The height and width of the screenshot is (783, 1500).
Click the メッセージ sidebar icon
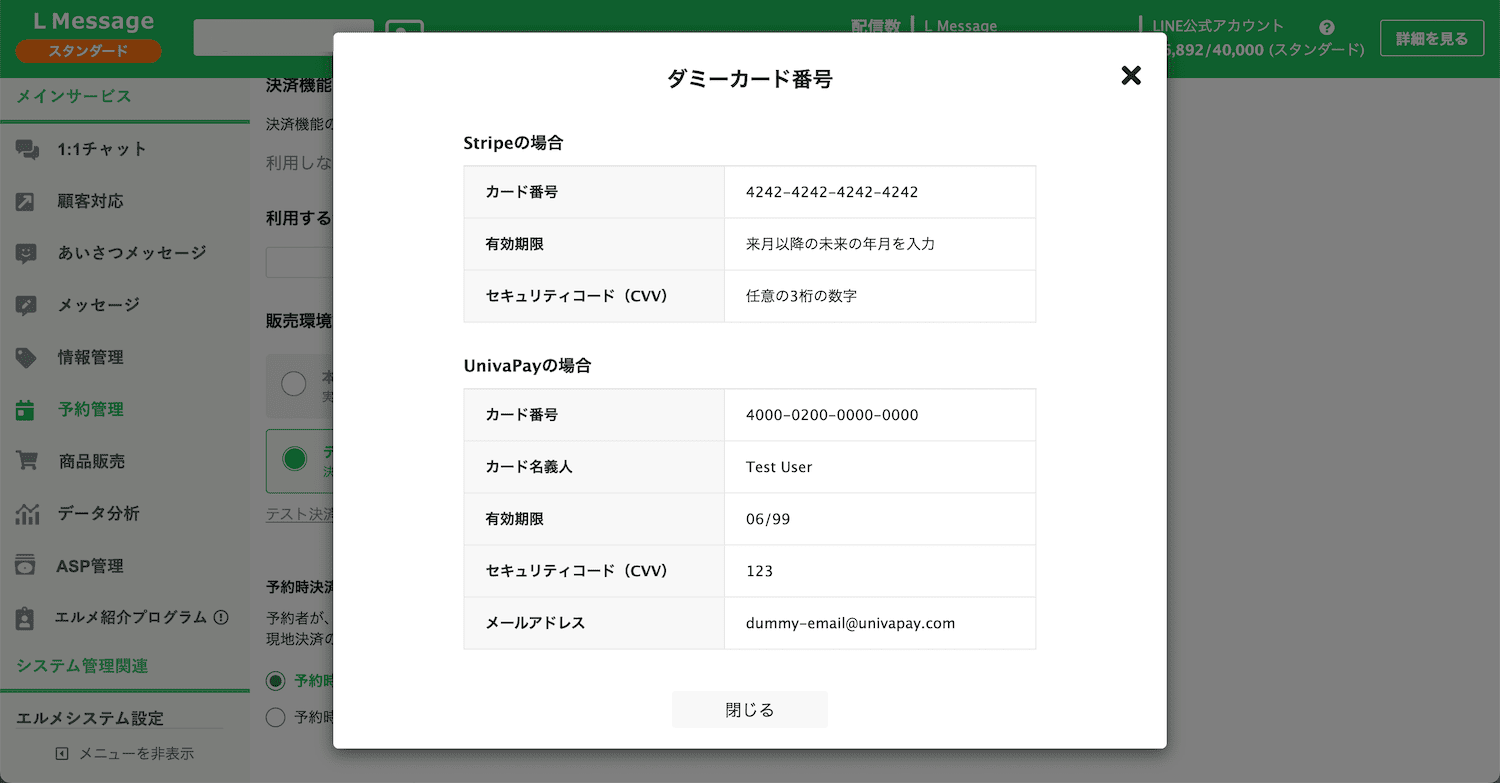click(26, 306)
